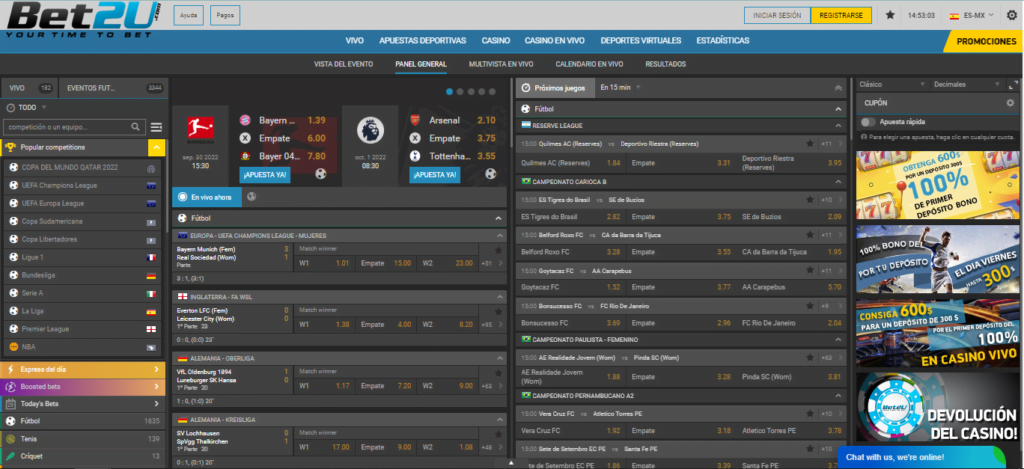
Task: Click the fullscreen expand icon above coupon
Action: [x=1011, y=85]
